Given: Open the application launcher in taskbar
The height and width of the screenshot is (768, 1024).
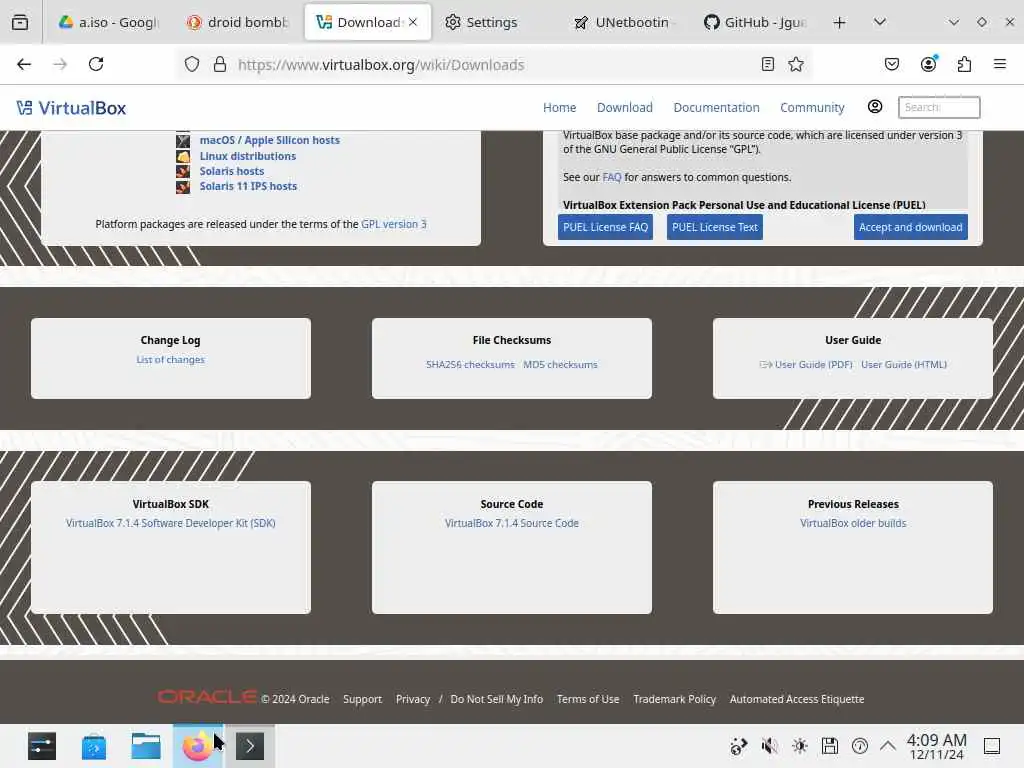Looking at the screenshot, I should point(42,746).
